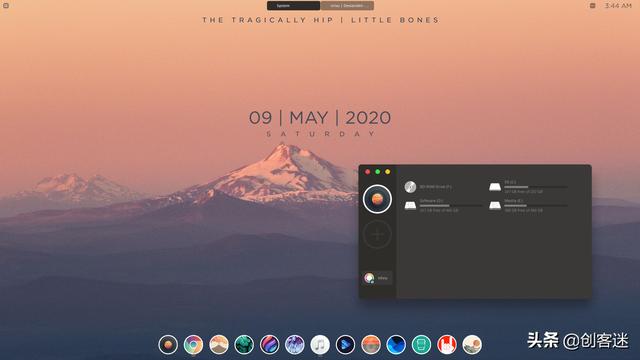Select the orange sun circle in window sidebar
Screen dimensions: 640x360
377,199
